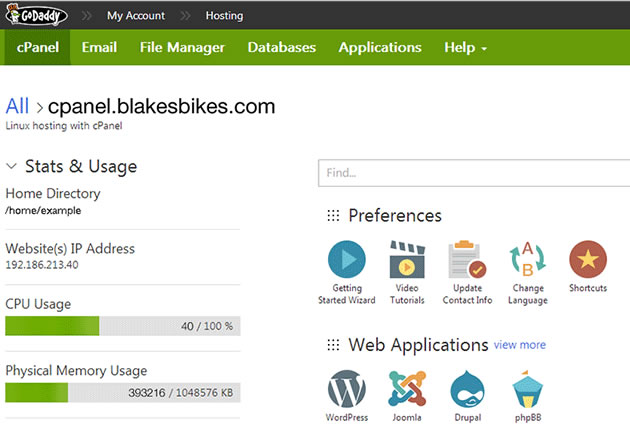
Task: Open the Video Tutorials icon
Action: pos(407,259)
